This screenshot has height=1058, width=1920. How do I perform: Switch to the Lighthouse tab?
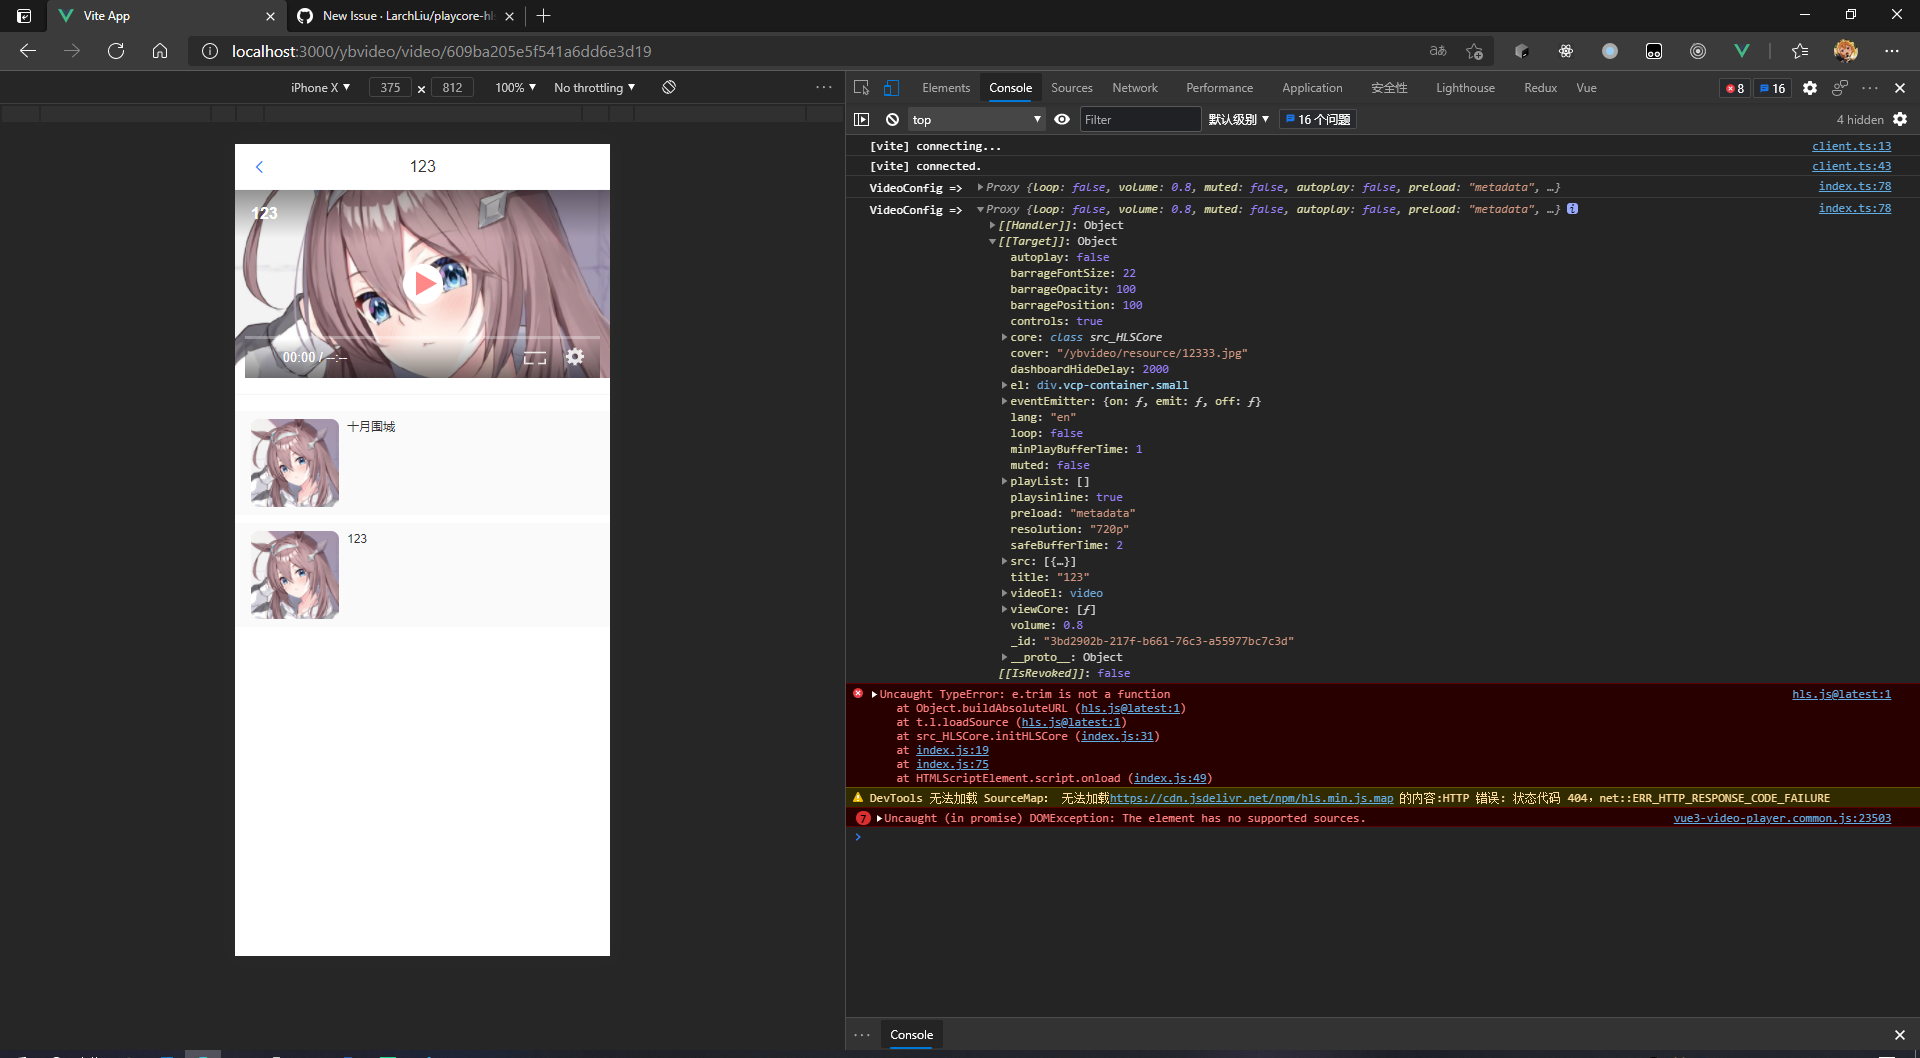click(1464, 88)
